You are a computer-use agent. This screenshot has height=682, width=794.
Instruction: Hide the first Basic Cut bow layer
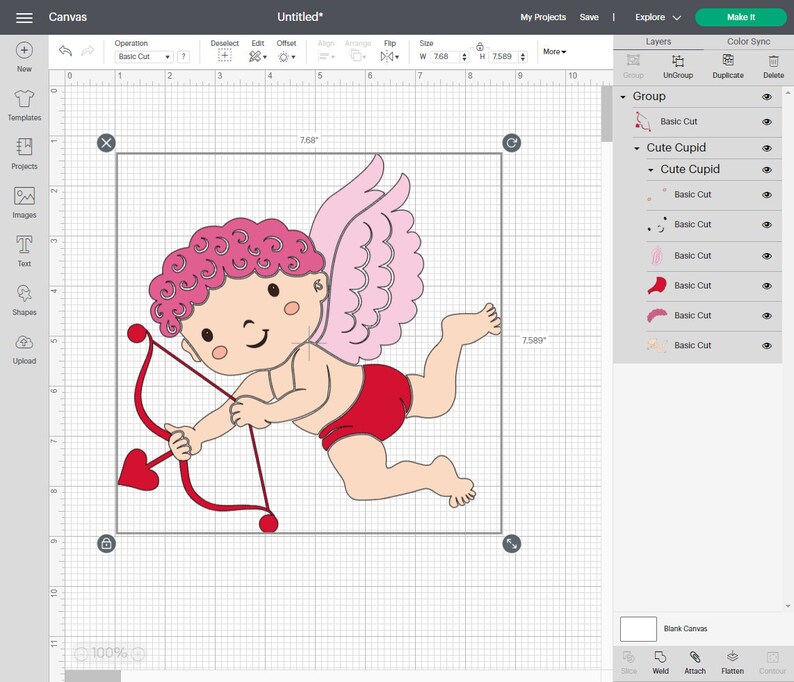click(x=767, y=122)
